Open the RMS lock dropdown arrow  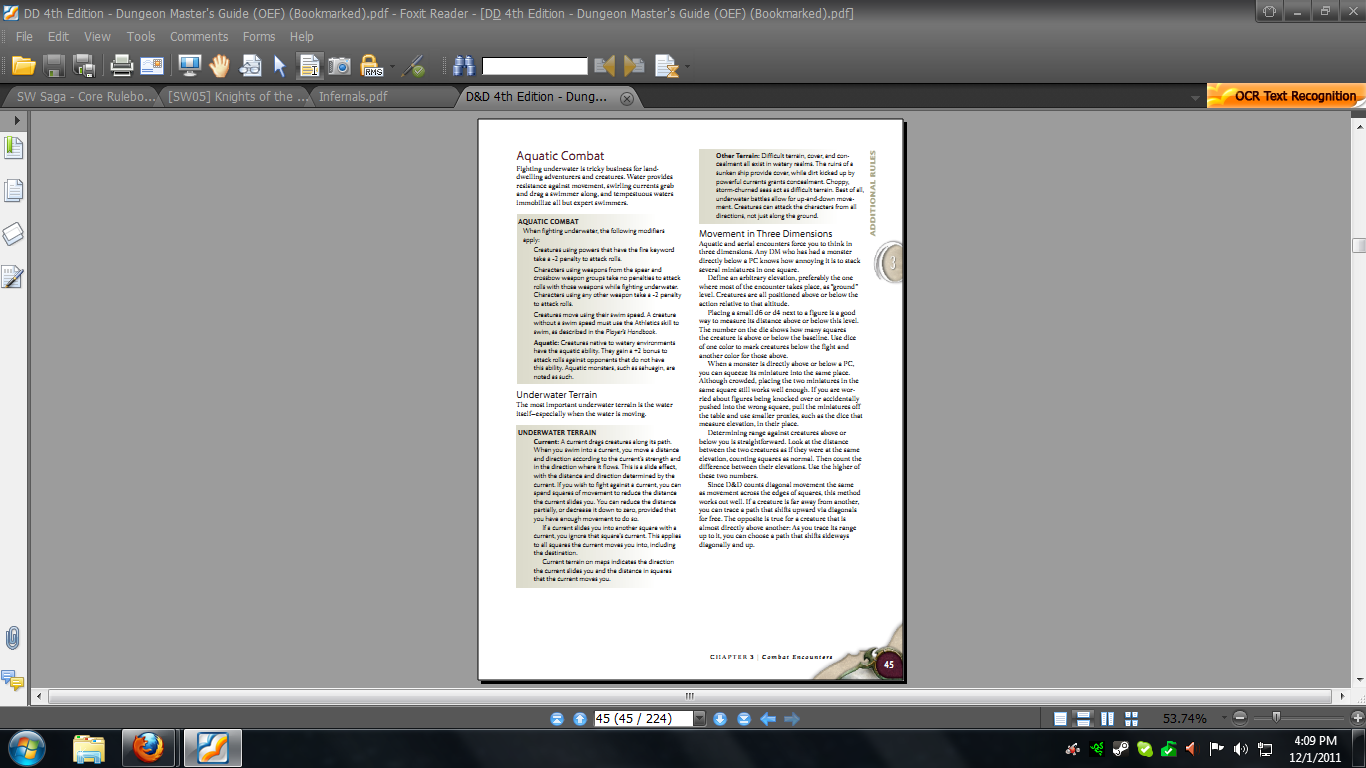pyautogui.click(x=392, y=67)
